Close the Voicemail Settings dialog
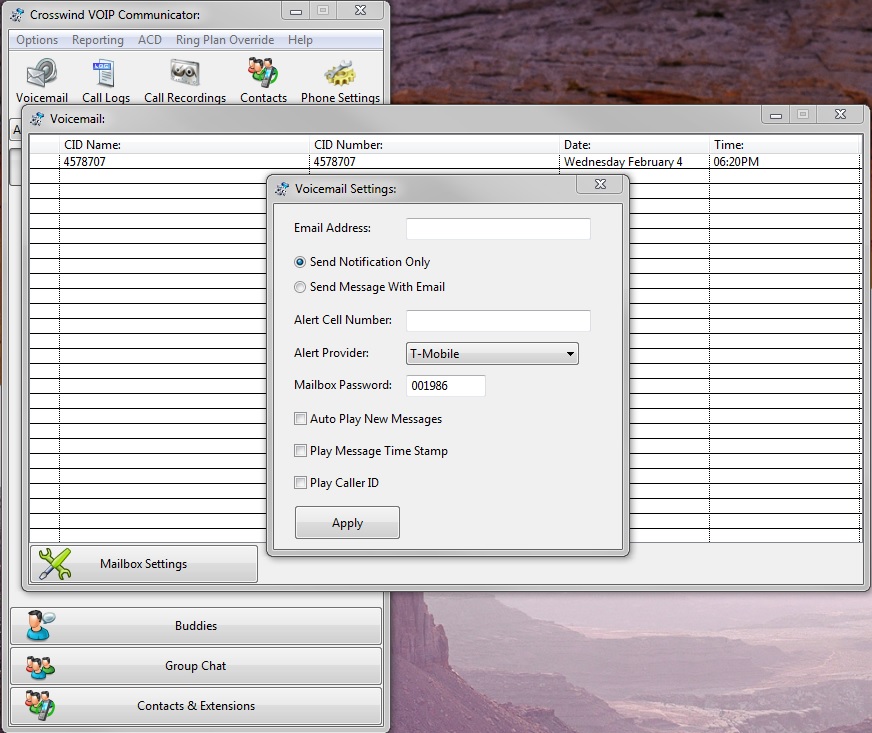This screenshot has width=872, height=733. [x=600, y=185]
